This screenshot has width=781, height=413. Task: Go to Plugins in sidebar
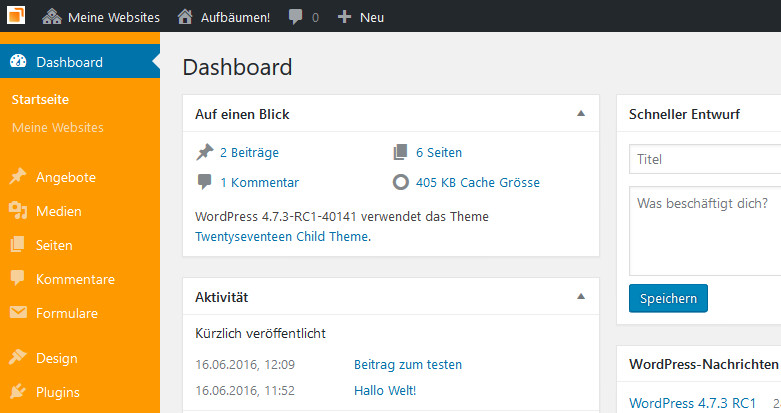point(57,393)
